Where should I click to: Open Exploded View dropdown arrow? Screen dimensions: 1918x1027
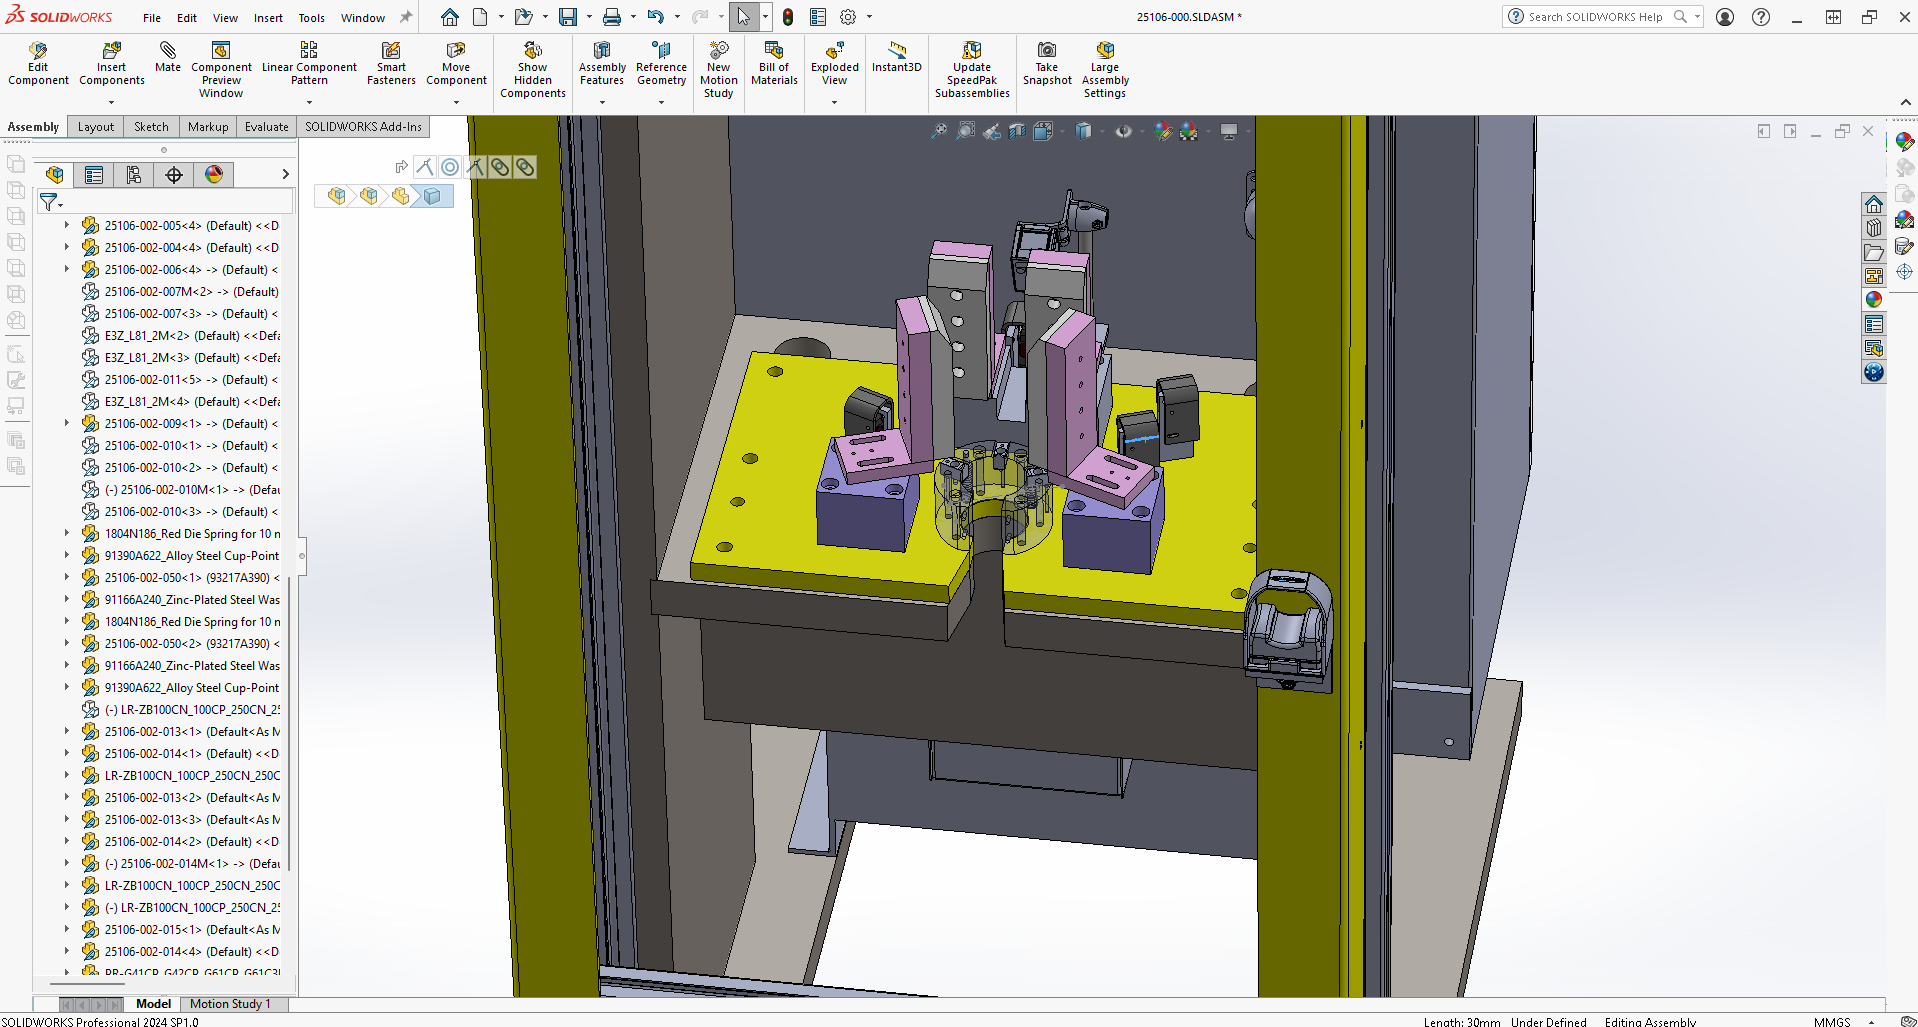click(x=834, y=102)
